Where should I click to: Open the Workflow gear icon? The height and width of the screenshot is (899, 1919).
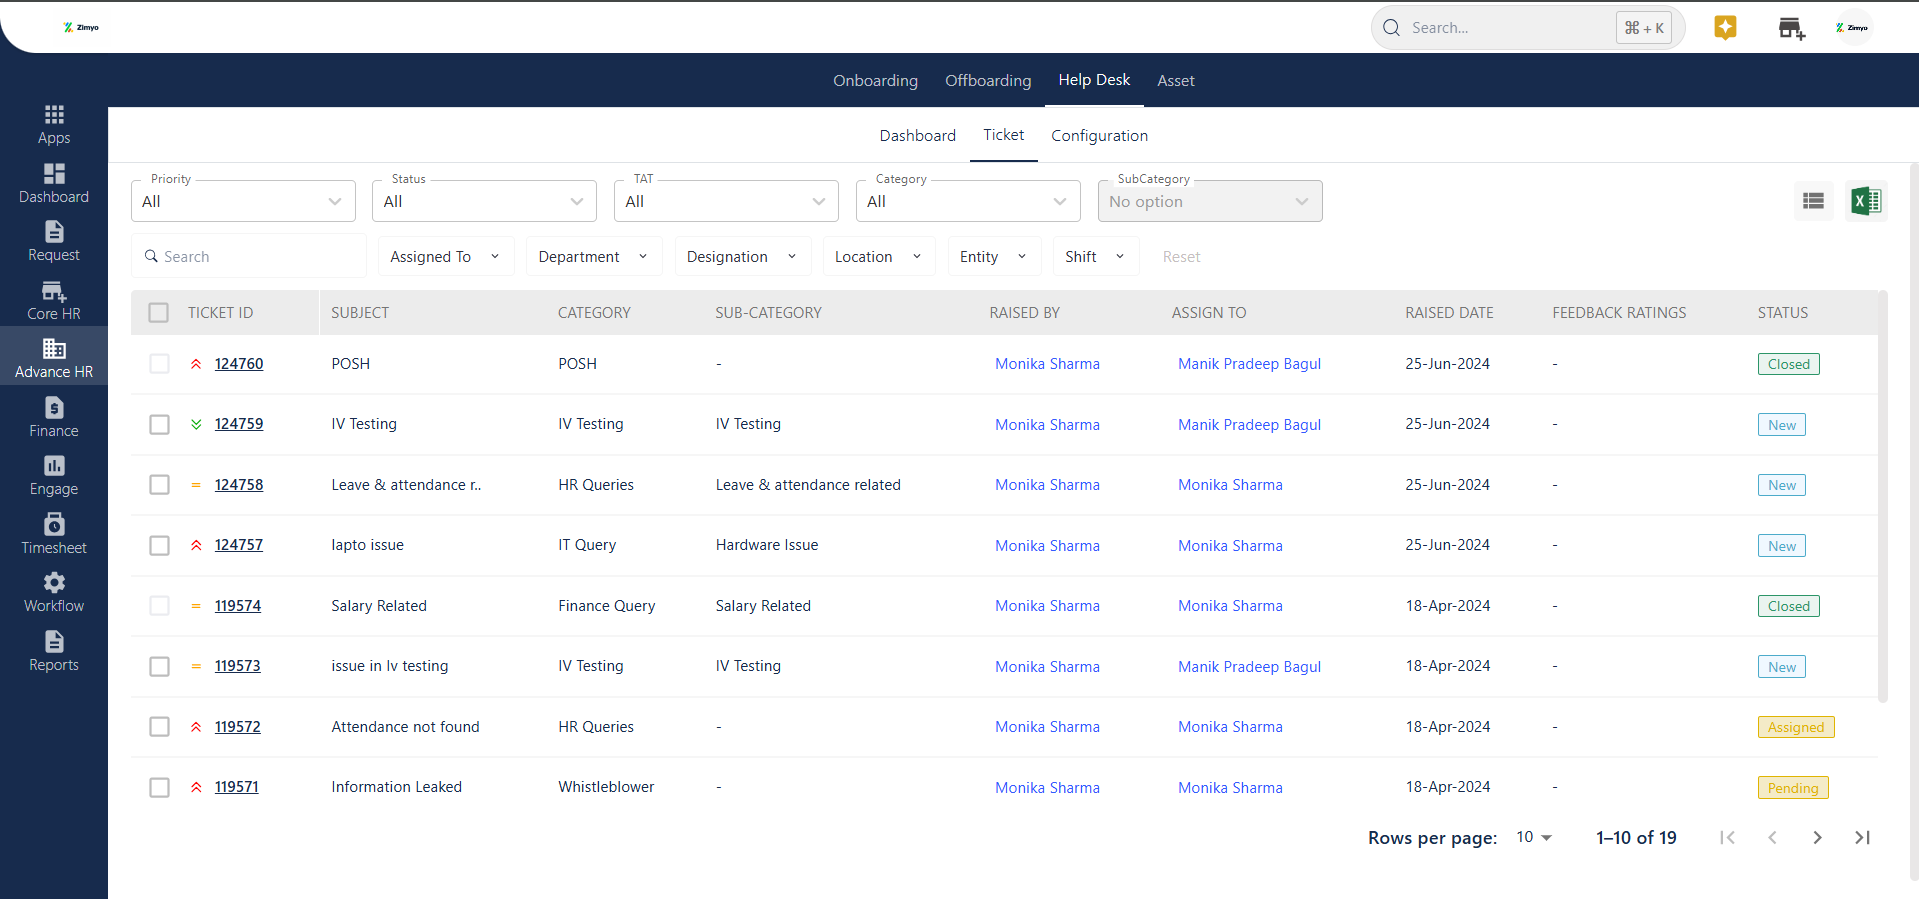pyautogui.click(x=54, y=582)
